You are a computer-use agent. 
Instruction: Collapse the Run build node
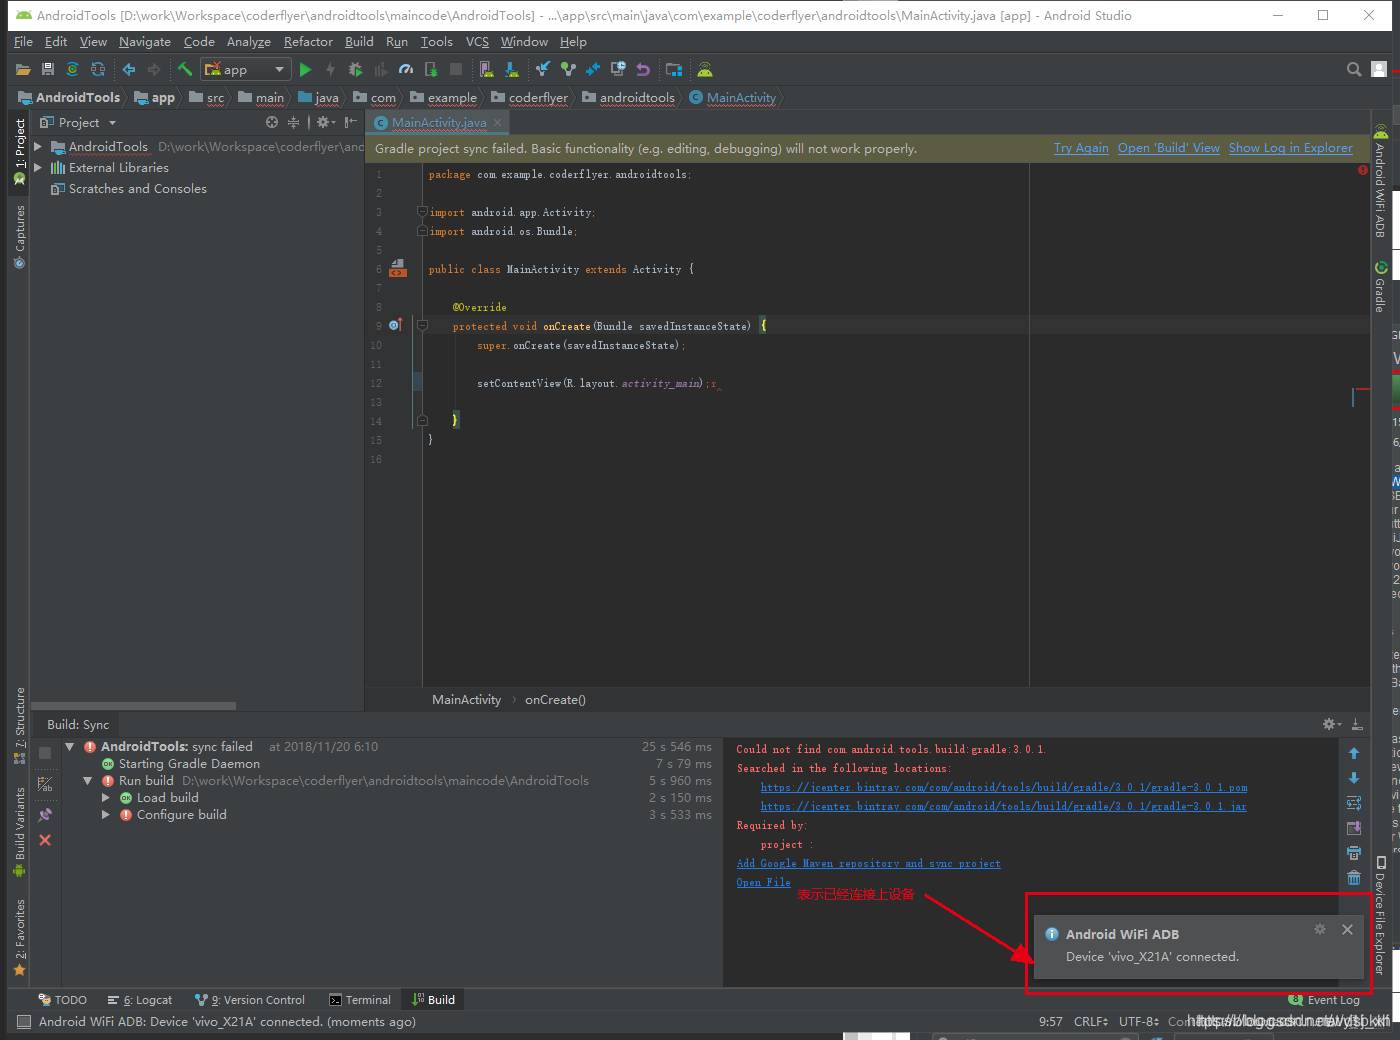coord(88,781)
